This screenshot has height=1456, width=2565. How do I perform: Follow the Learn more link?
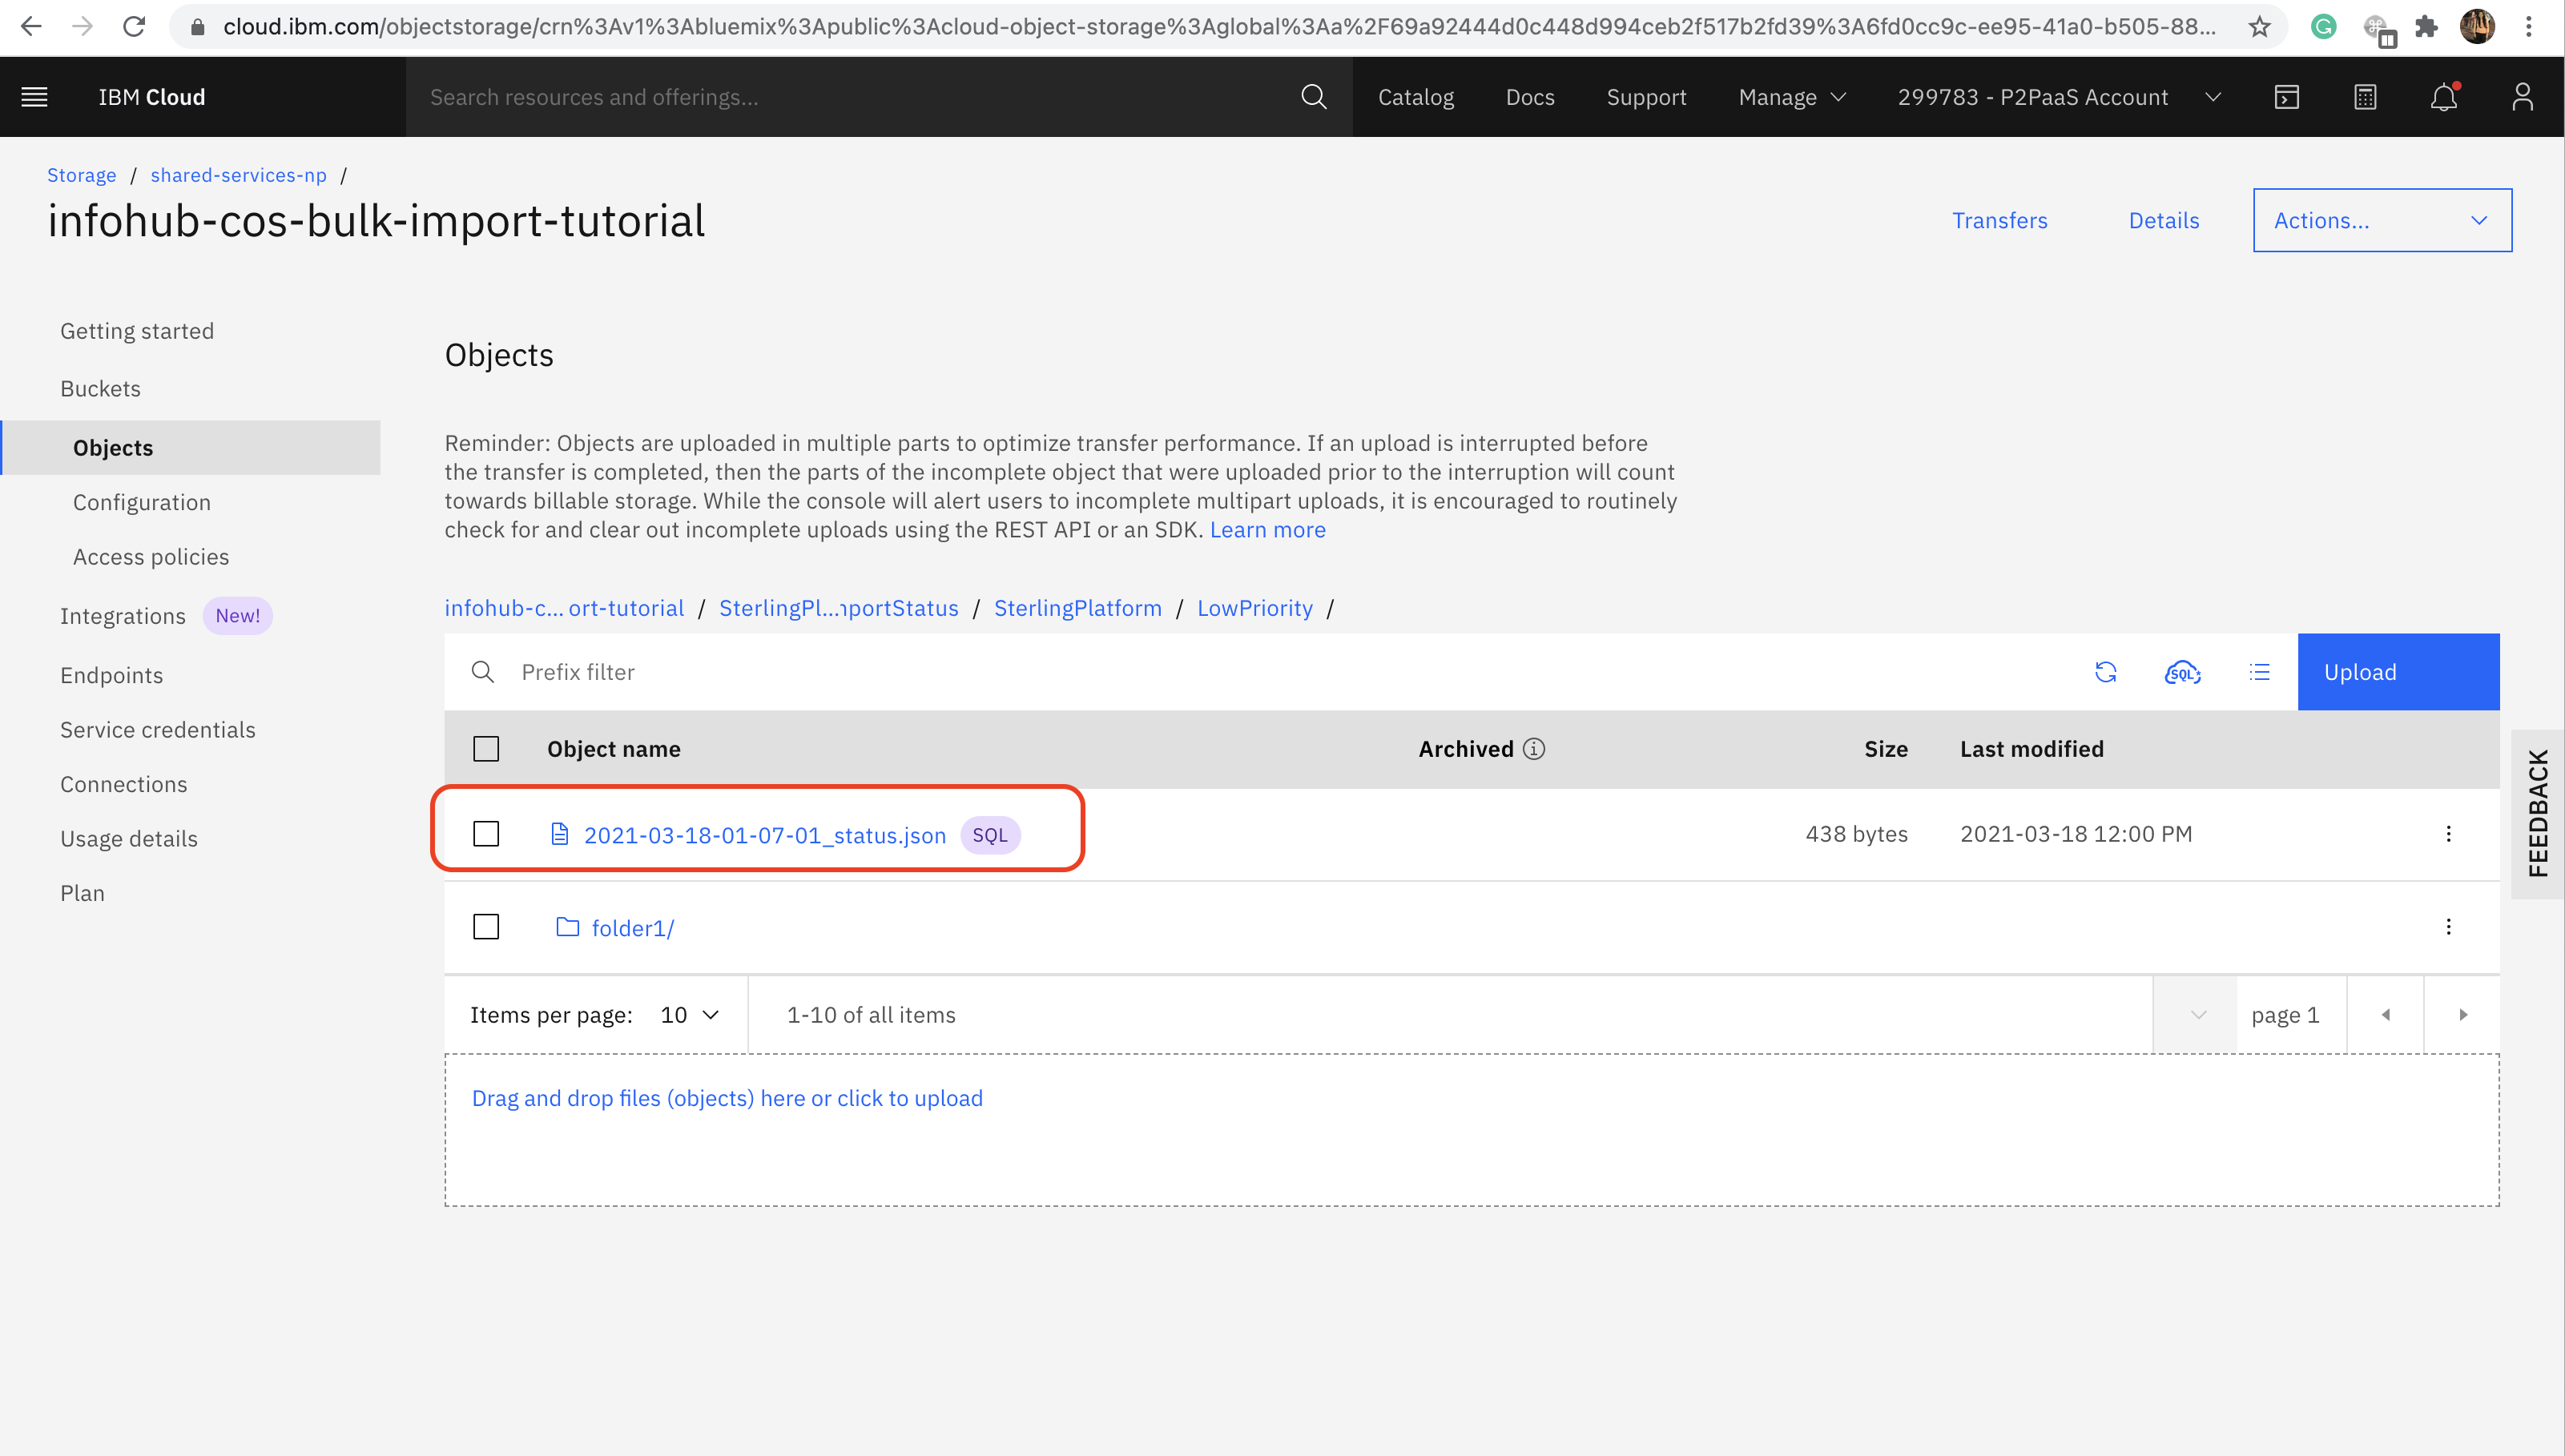click(x=1267, y=530)
